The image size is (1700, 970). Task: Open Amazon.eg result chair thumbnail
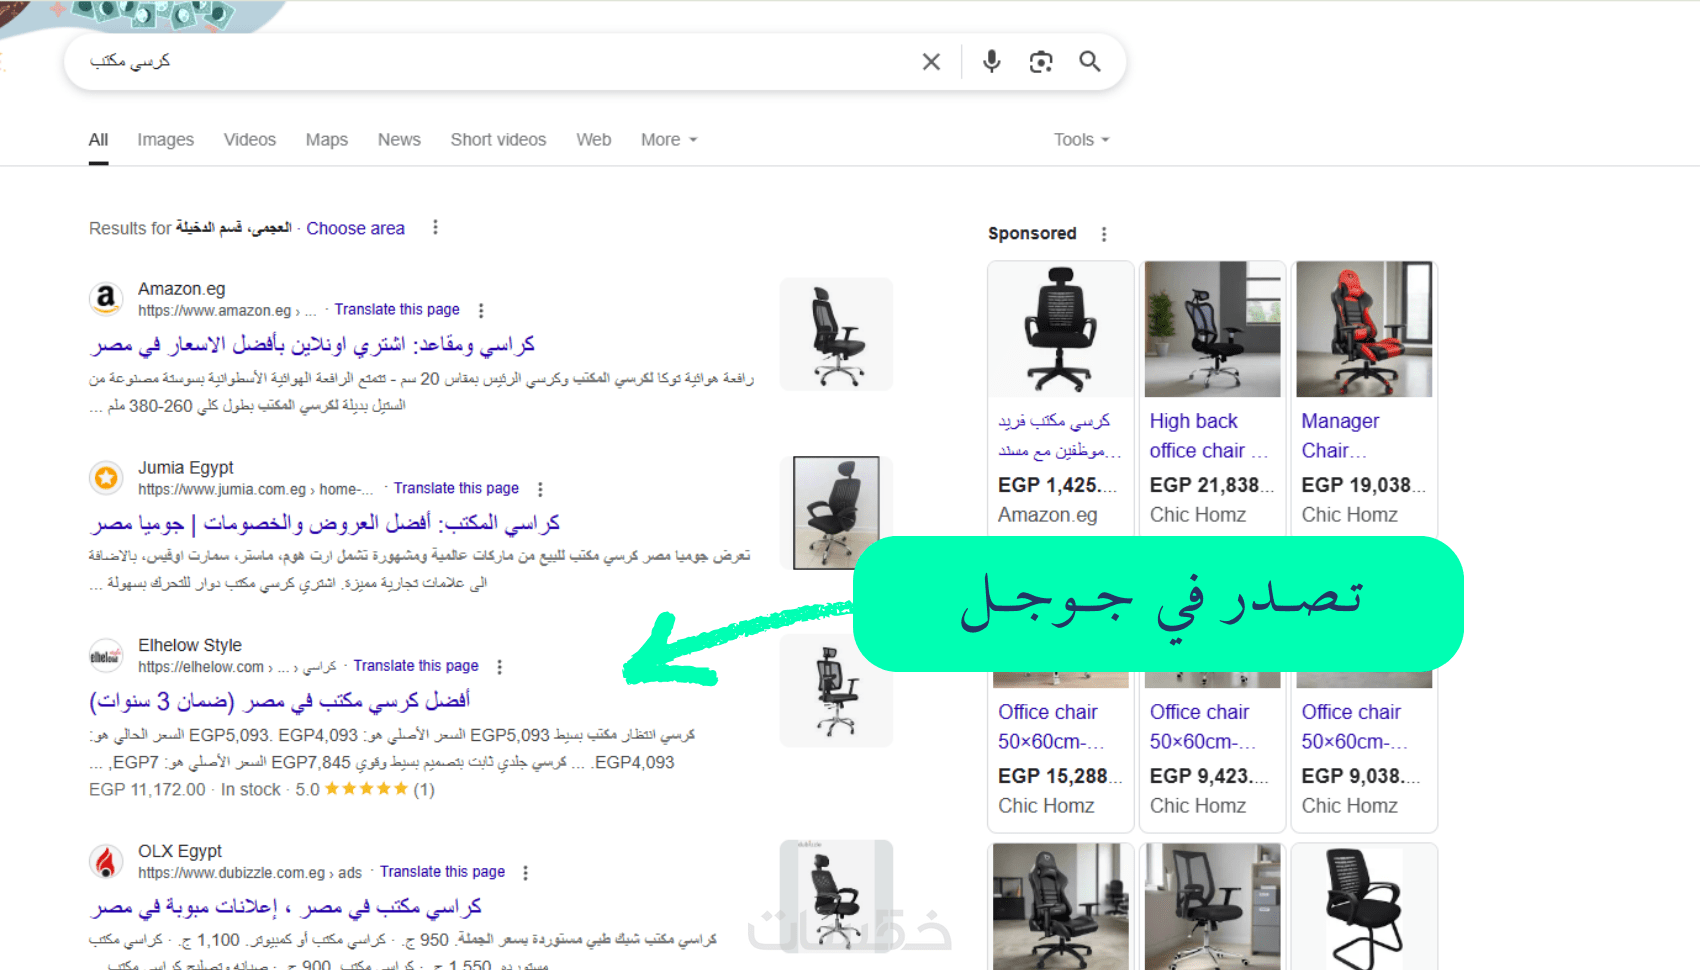pyautogui.click(x=836, y=334)
